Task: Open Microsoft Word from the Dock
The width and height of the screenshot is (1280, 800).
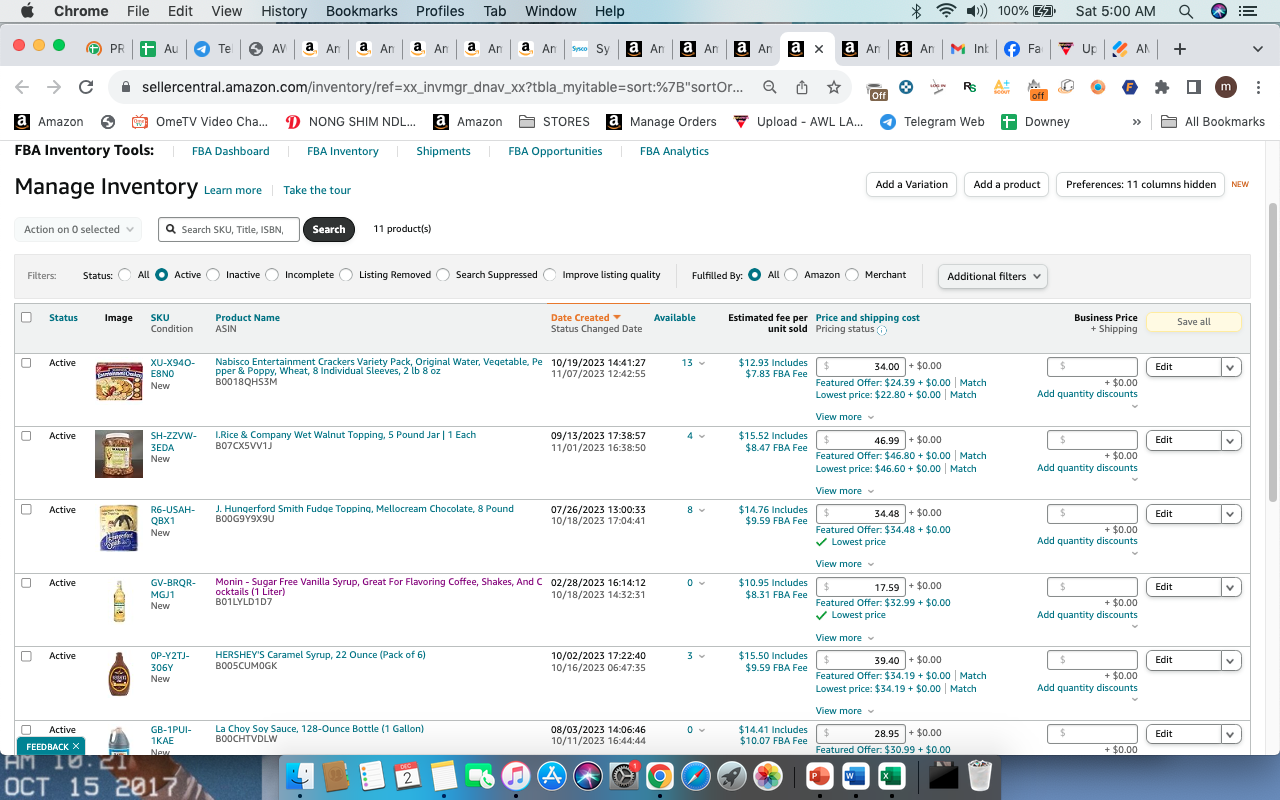Action: tap(855, 775)
